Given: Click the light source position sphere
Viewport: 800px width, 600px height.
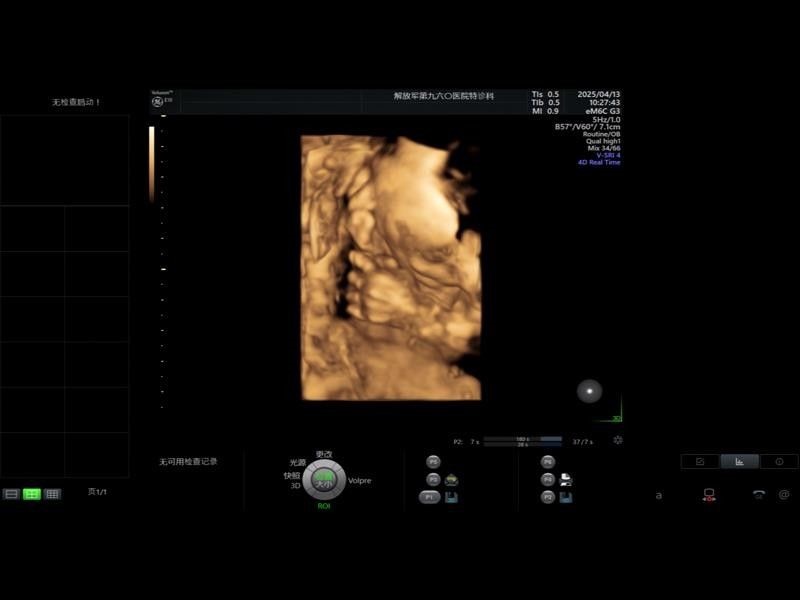Looking at the screenshot, I should click(589, 391).
